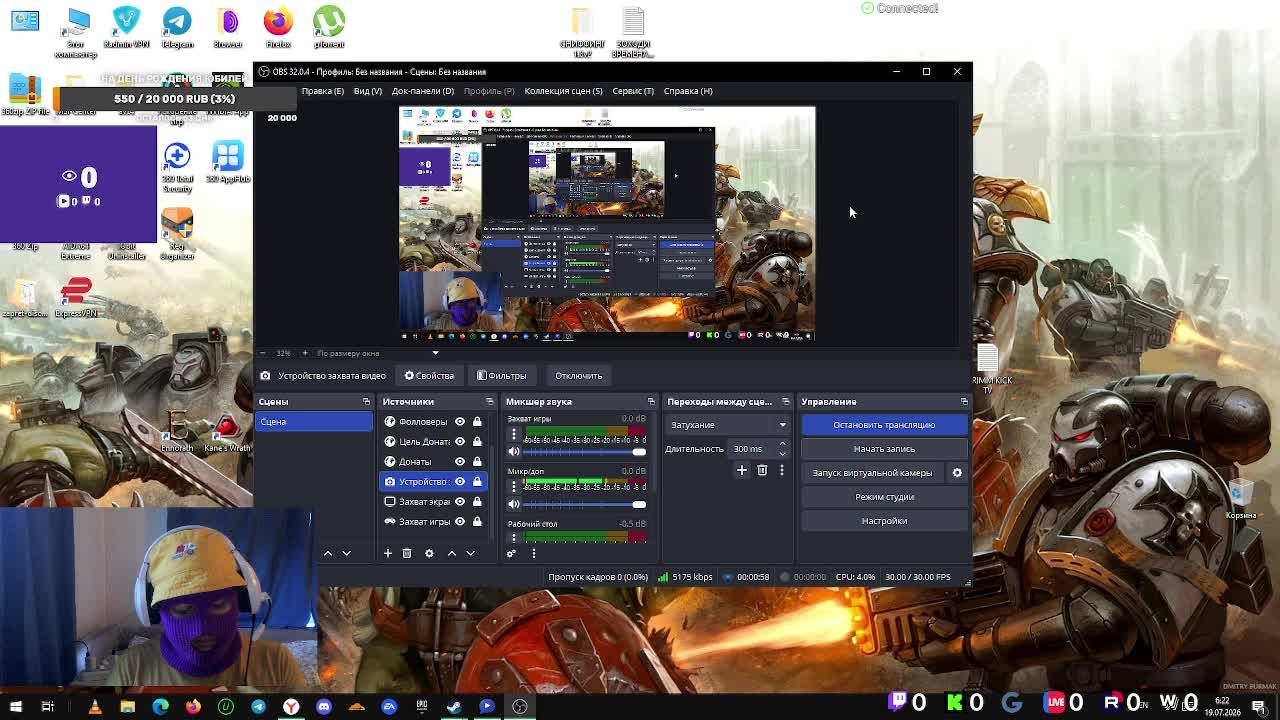Open audio mixer menu dots
Image resolution: width=1280 pixels, height=720 pixels.
pos(533,553)
